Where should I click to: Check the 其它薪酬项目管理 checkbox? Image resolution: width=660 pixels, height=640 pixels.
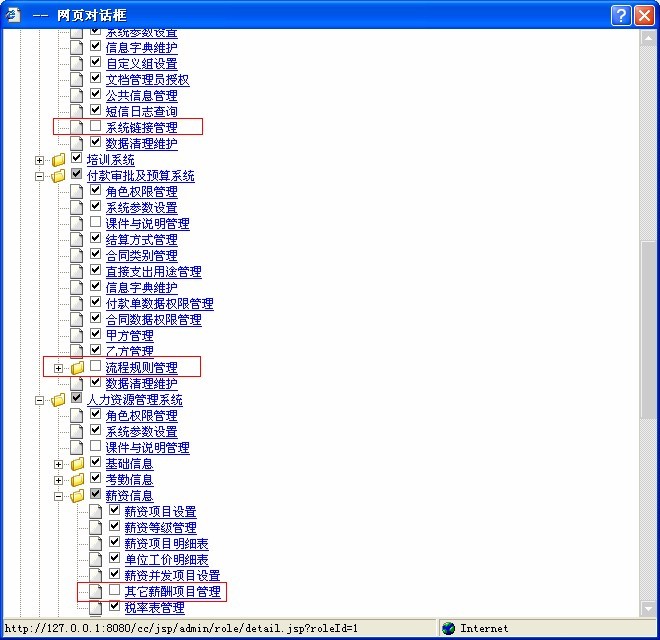pyautogui.click(x=114, y=589)
